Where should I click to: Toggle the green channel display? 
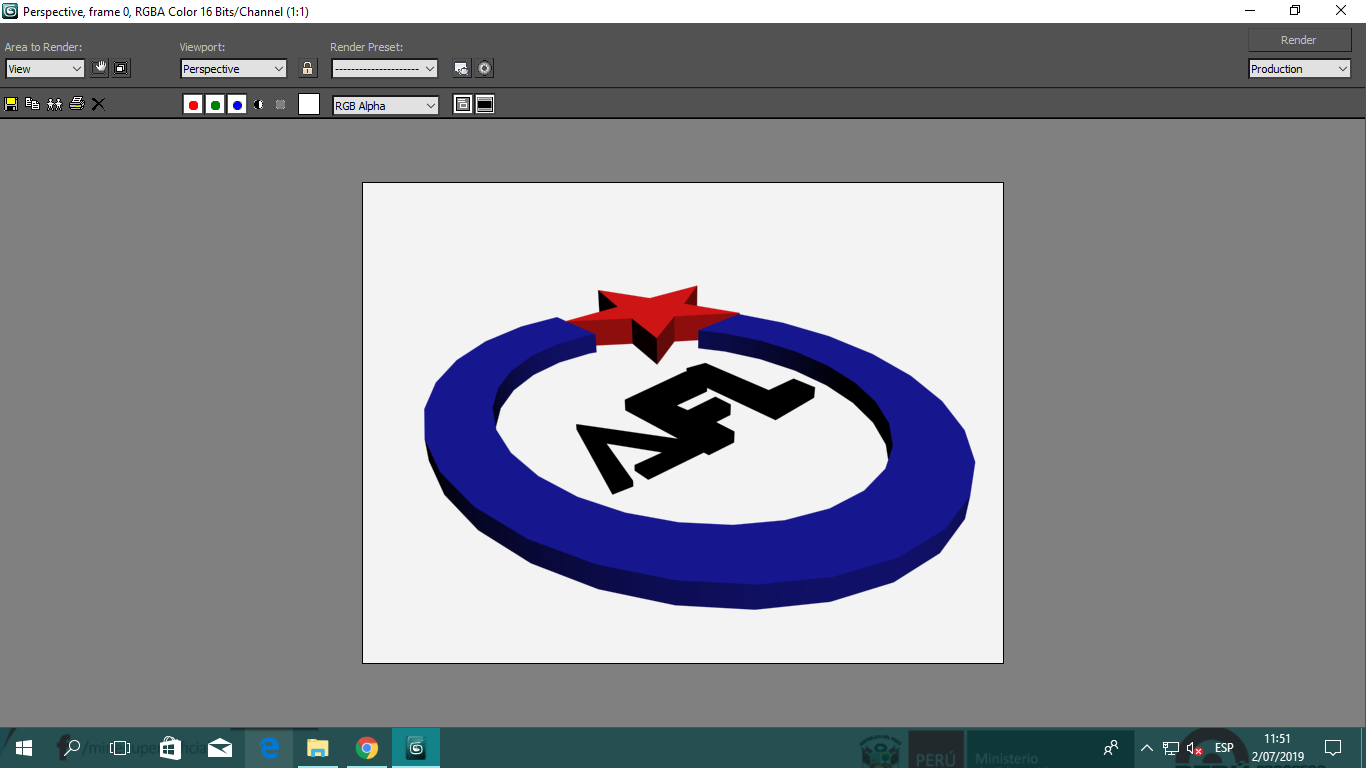tap(215, 105)
